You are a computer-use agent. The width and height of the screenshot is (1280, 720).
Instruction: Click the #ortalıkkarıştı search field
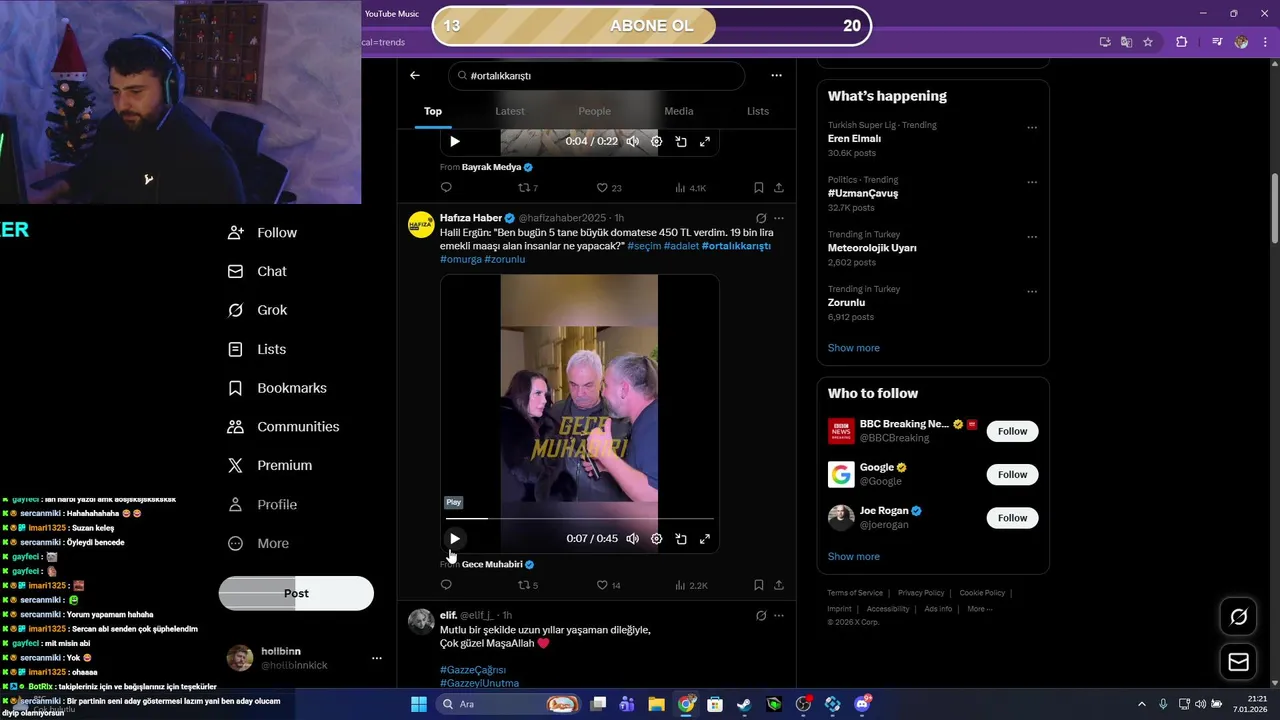coord(597,76)
